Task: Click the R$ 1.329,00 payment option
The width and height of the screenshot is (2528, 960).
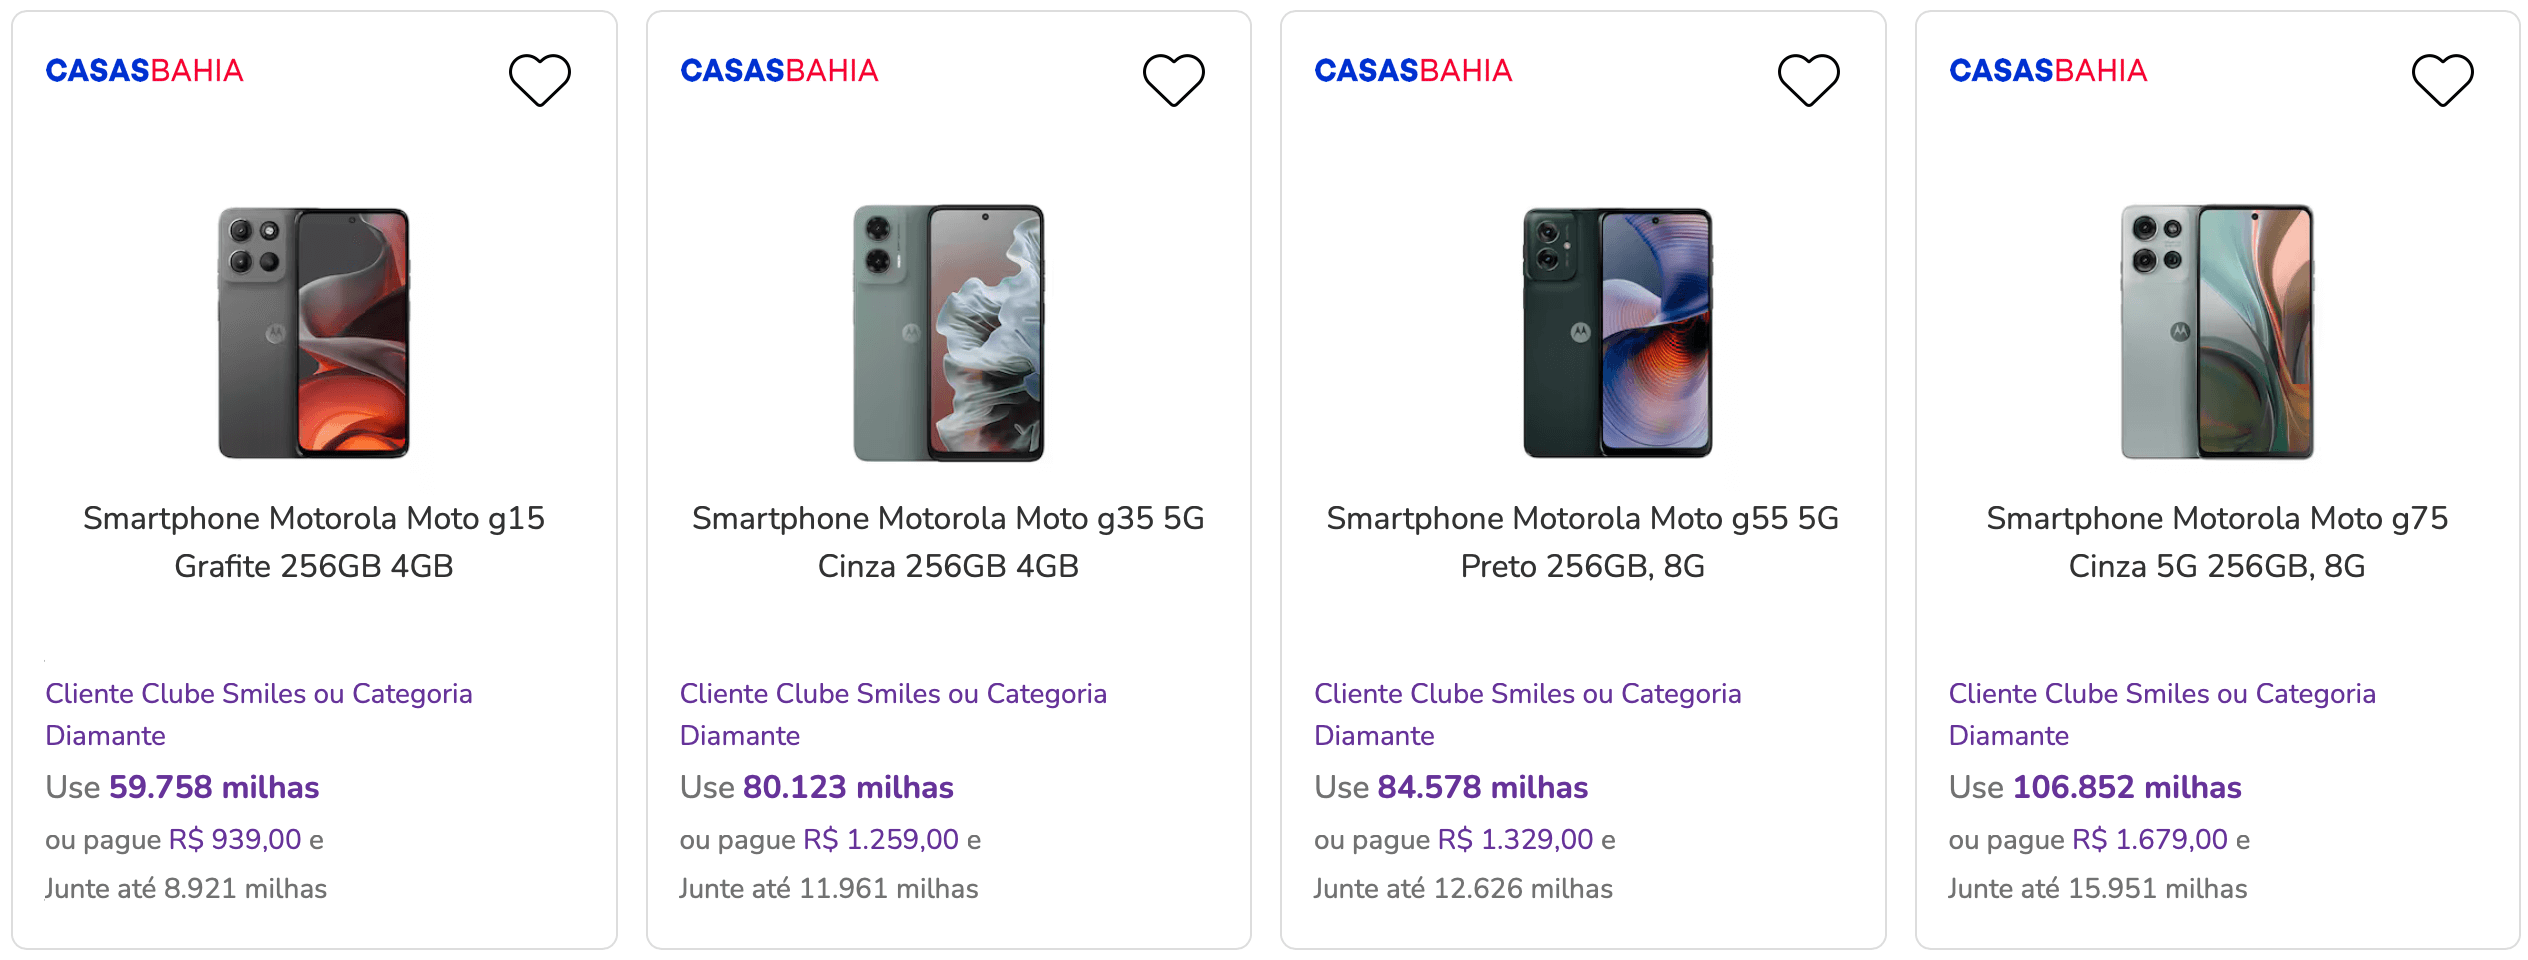Action: pos(1515,839)
